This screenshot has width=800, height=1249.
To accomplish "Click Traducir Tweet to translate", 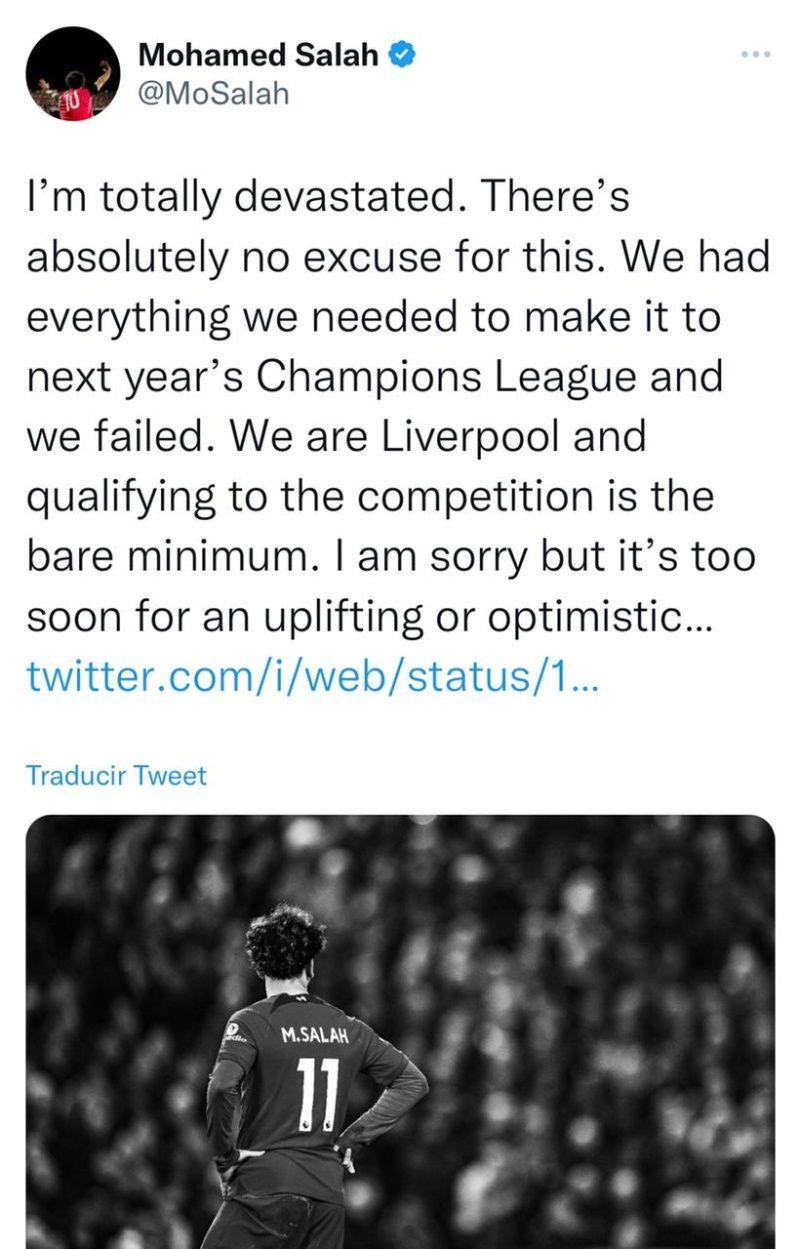I will [x=116, y=775].
